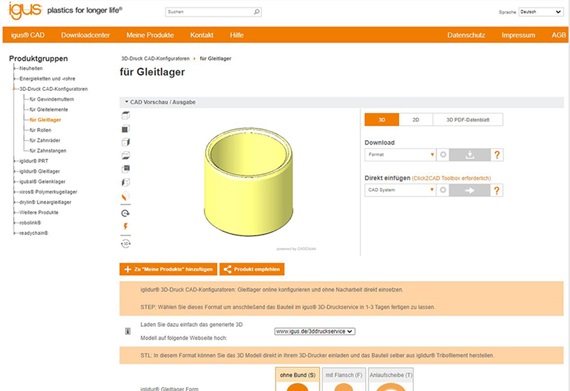Image resolution: width=570 pixels, height=391 pixels.
Task: Open the Hilfe menu item
Action: click(x=237, y=35)
